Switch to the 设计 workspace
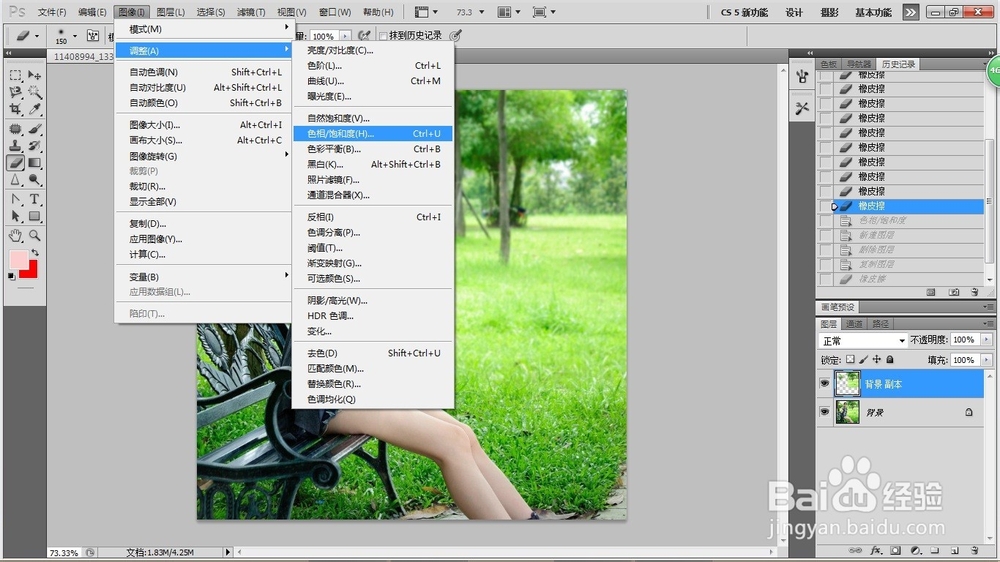This screenshot has width=1000, height=562. pyautogui.click(x=794, y=12)
